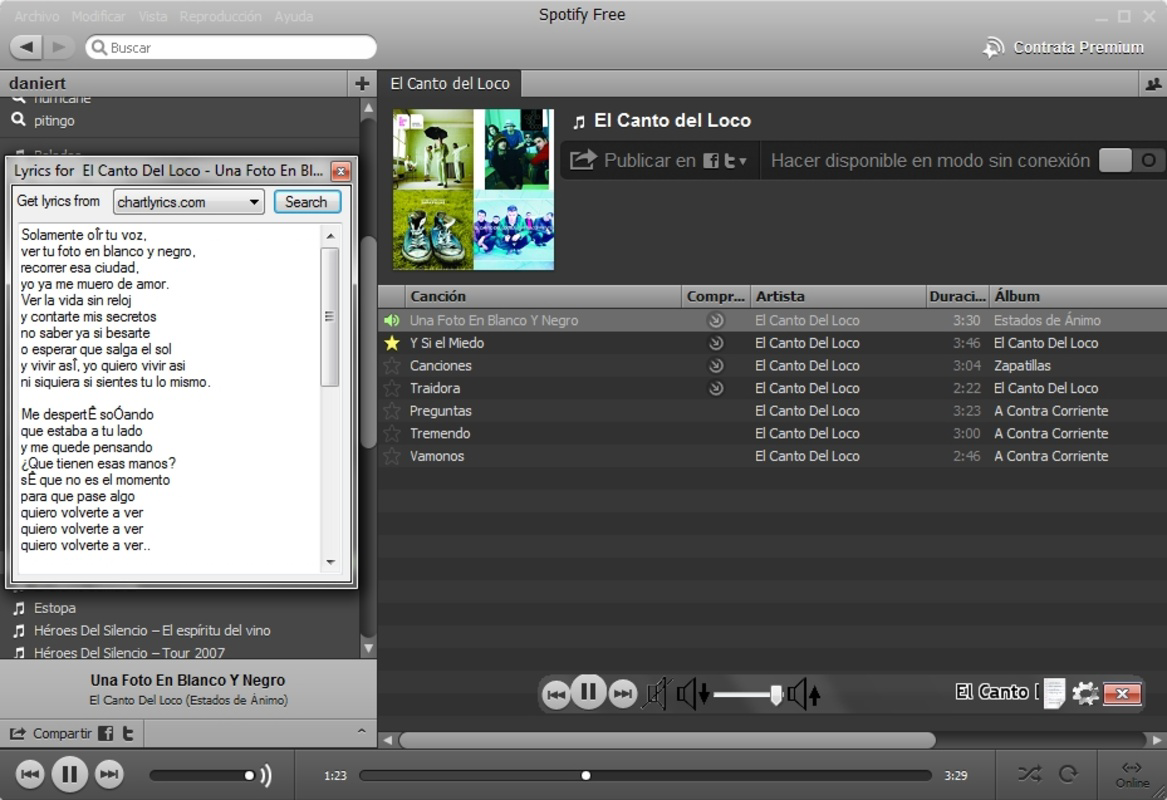
Task: Click the Compartir share button
Action: [x=51, y=734]
